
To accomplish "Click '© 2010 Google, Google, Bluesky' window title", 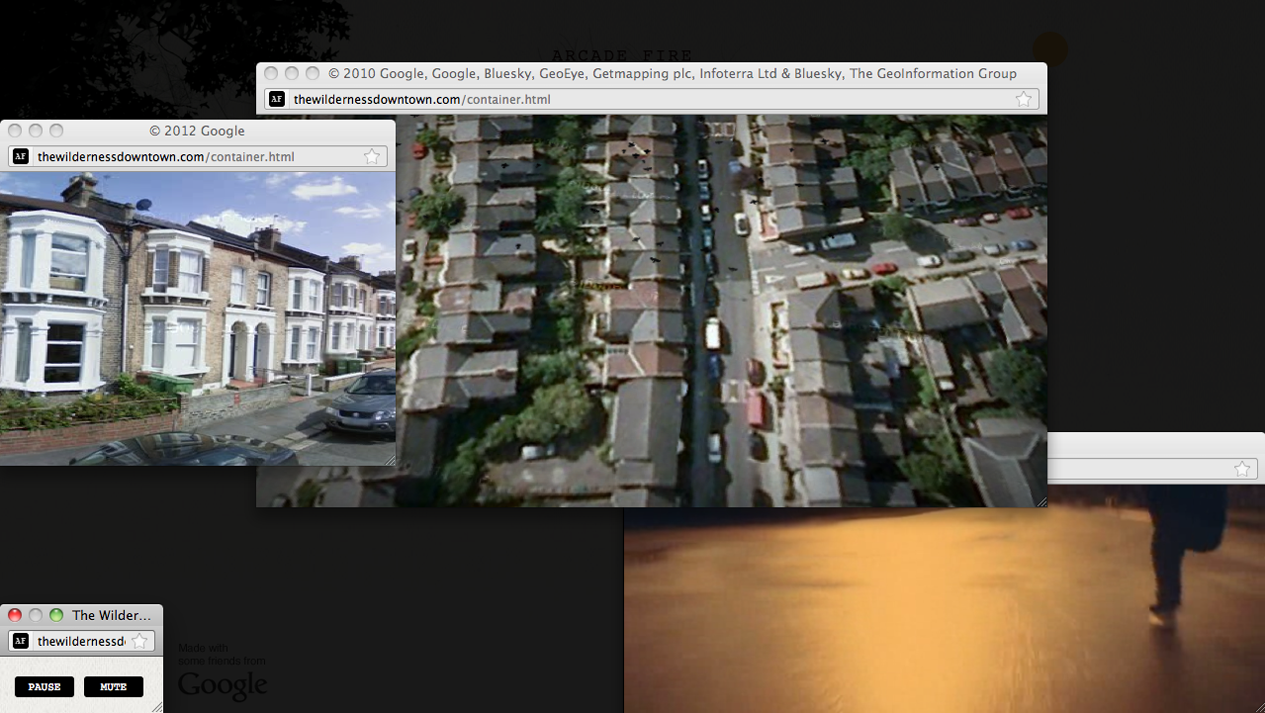I will pos(672,74).
